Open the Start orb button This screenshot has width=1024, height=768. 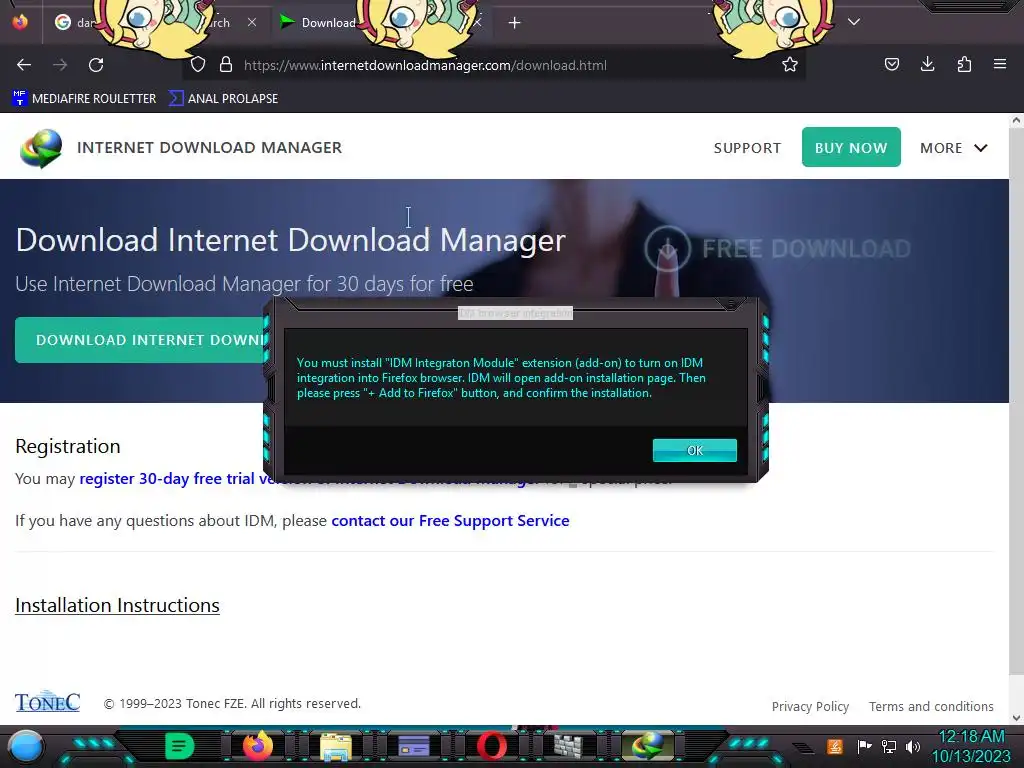25,746
